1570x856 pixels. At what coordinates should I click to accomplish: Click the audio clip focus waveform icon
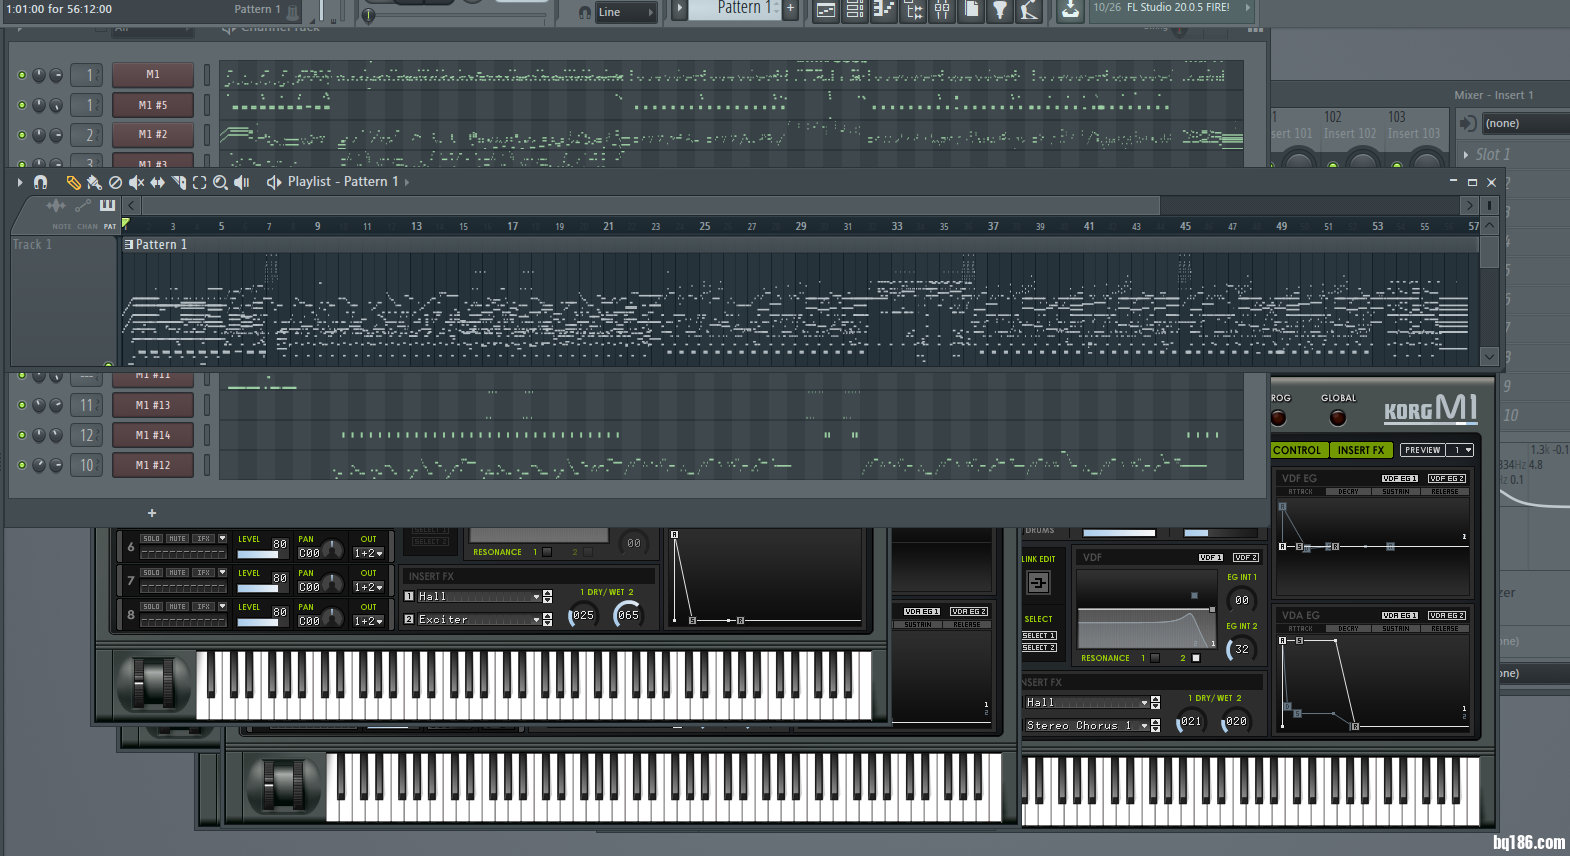click(x=56, y=205)
